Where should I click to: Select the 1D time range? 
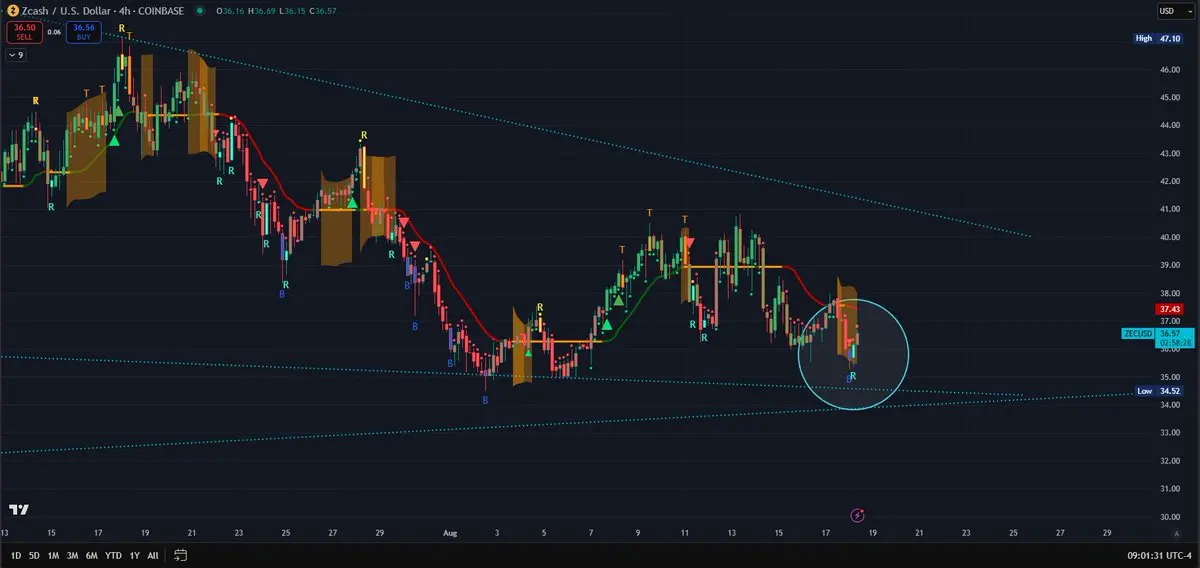[x=16, y=554]
